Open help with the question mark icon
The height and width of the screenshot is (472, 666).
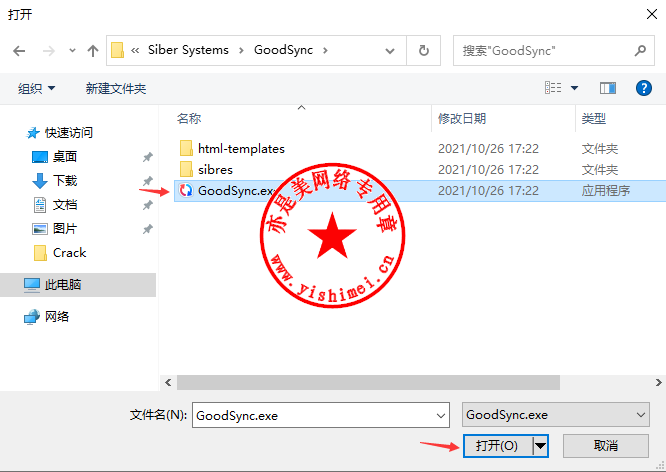pos(644,88)
